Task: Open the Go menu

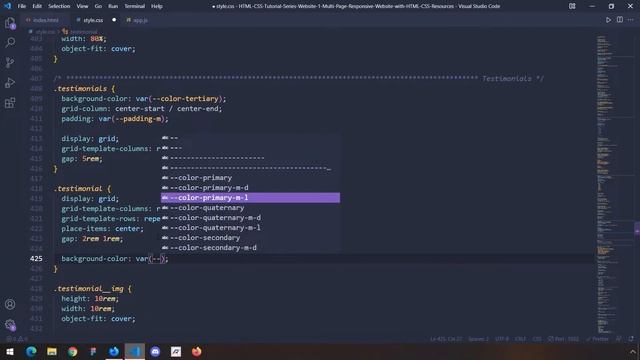Action: point(98,6)
